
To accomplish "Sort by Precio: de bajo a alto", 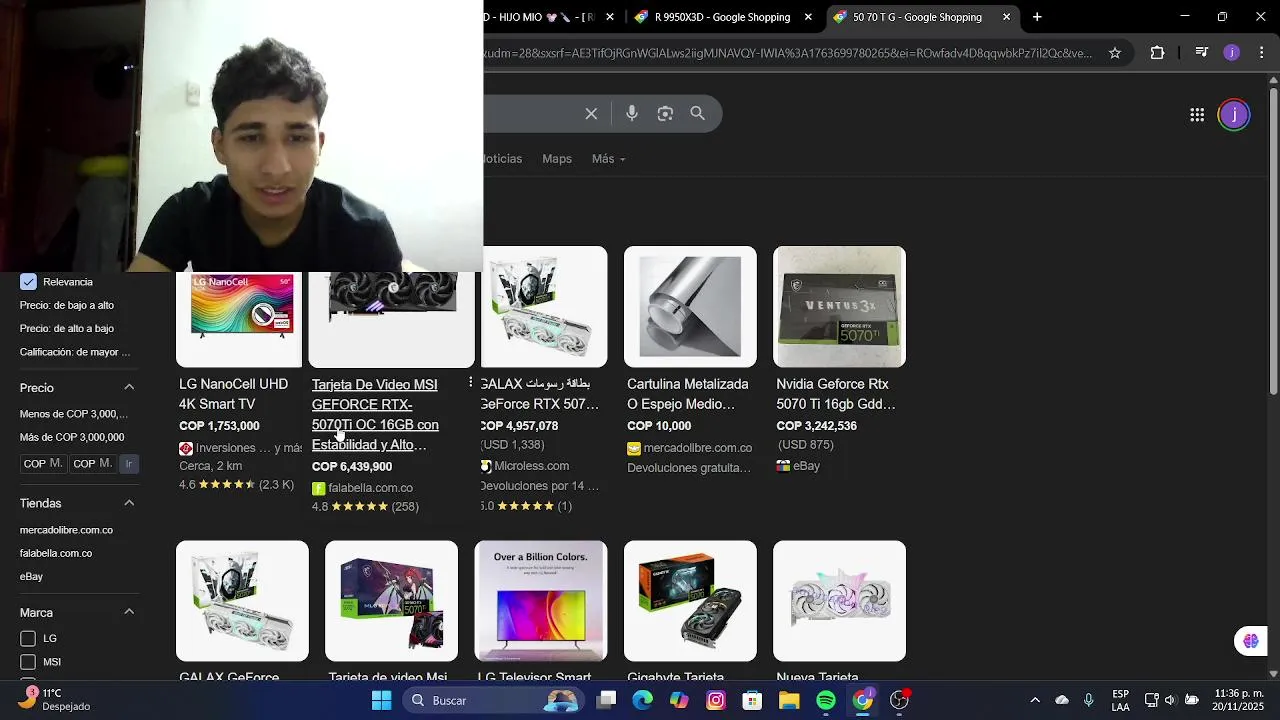I will 67,305.
